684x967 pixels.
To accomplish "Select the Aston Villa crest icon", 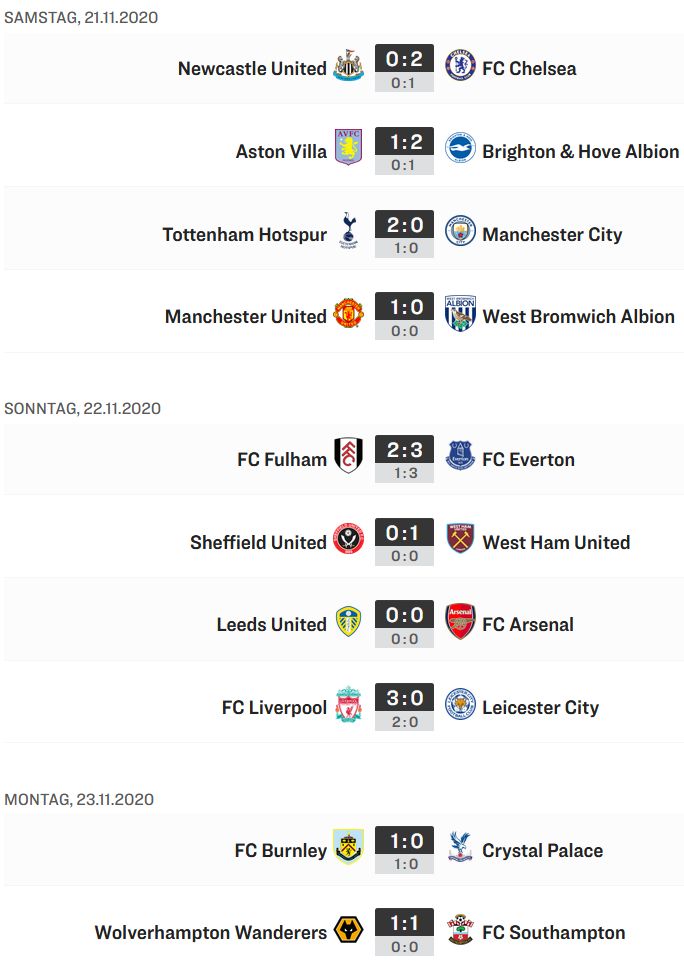I will [x=348, y=147].
